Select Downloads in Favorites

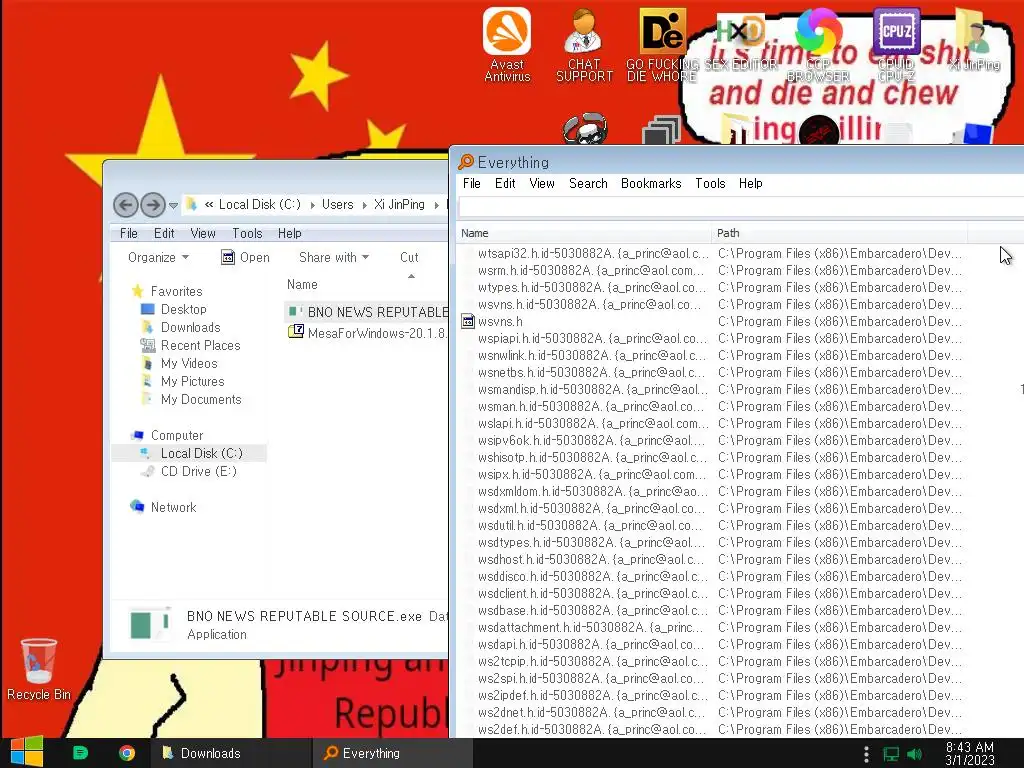[190, 327]
